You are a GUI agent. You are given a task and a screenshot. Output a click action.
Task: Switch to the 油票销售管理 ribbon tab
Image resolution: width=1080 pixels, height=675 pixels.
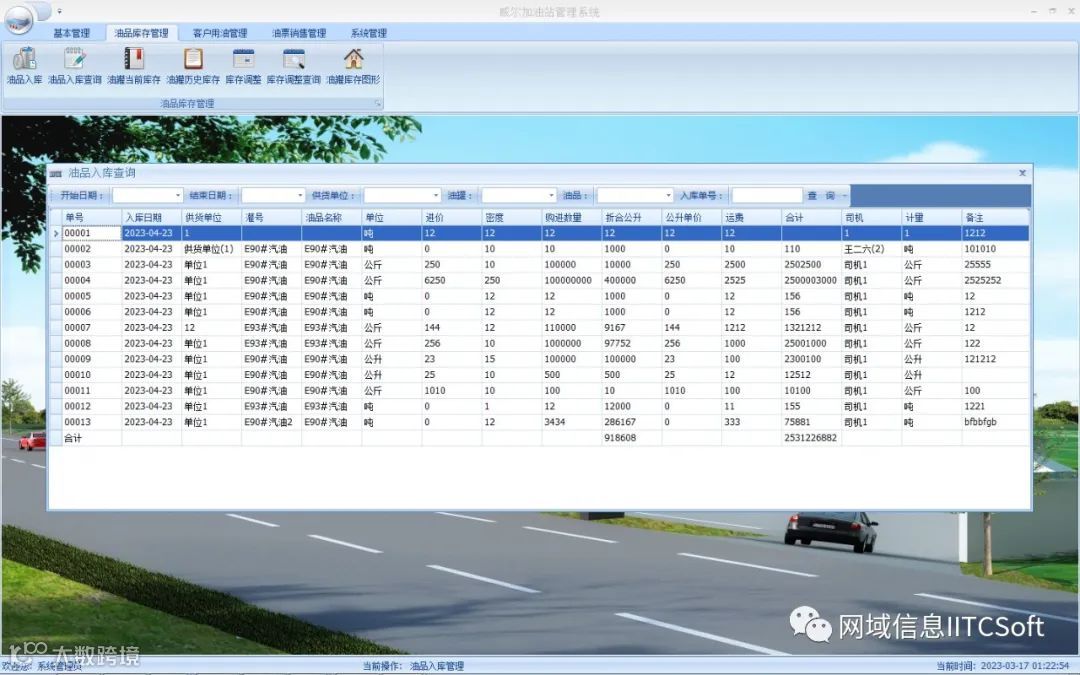299,33
